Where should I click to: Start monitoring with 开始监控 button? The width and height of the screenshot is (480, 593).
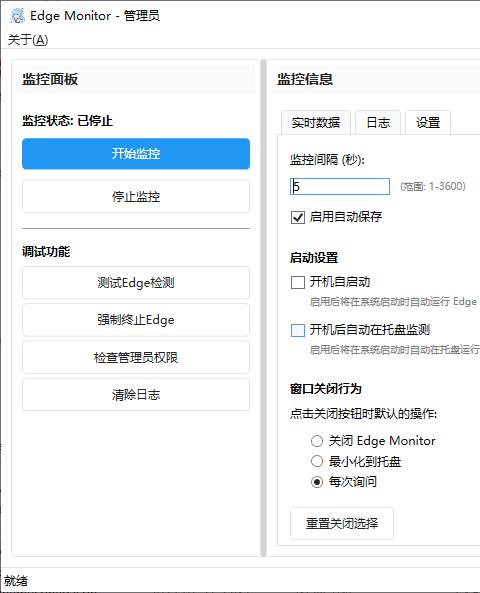coord(136,154)
